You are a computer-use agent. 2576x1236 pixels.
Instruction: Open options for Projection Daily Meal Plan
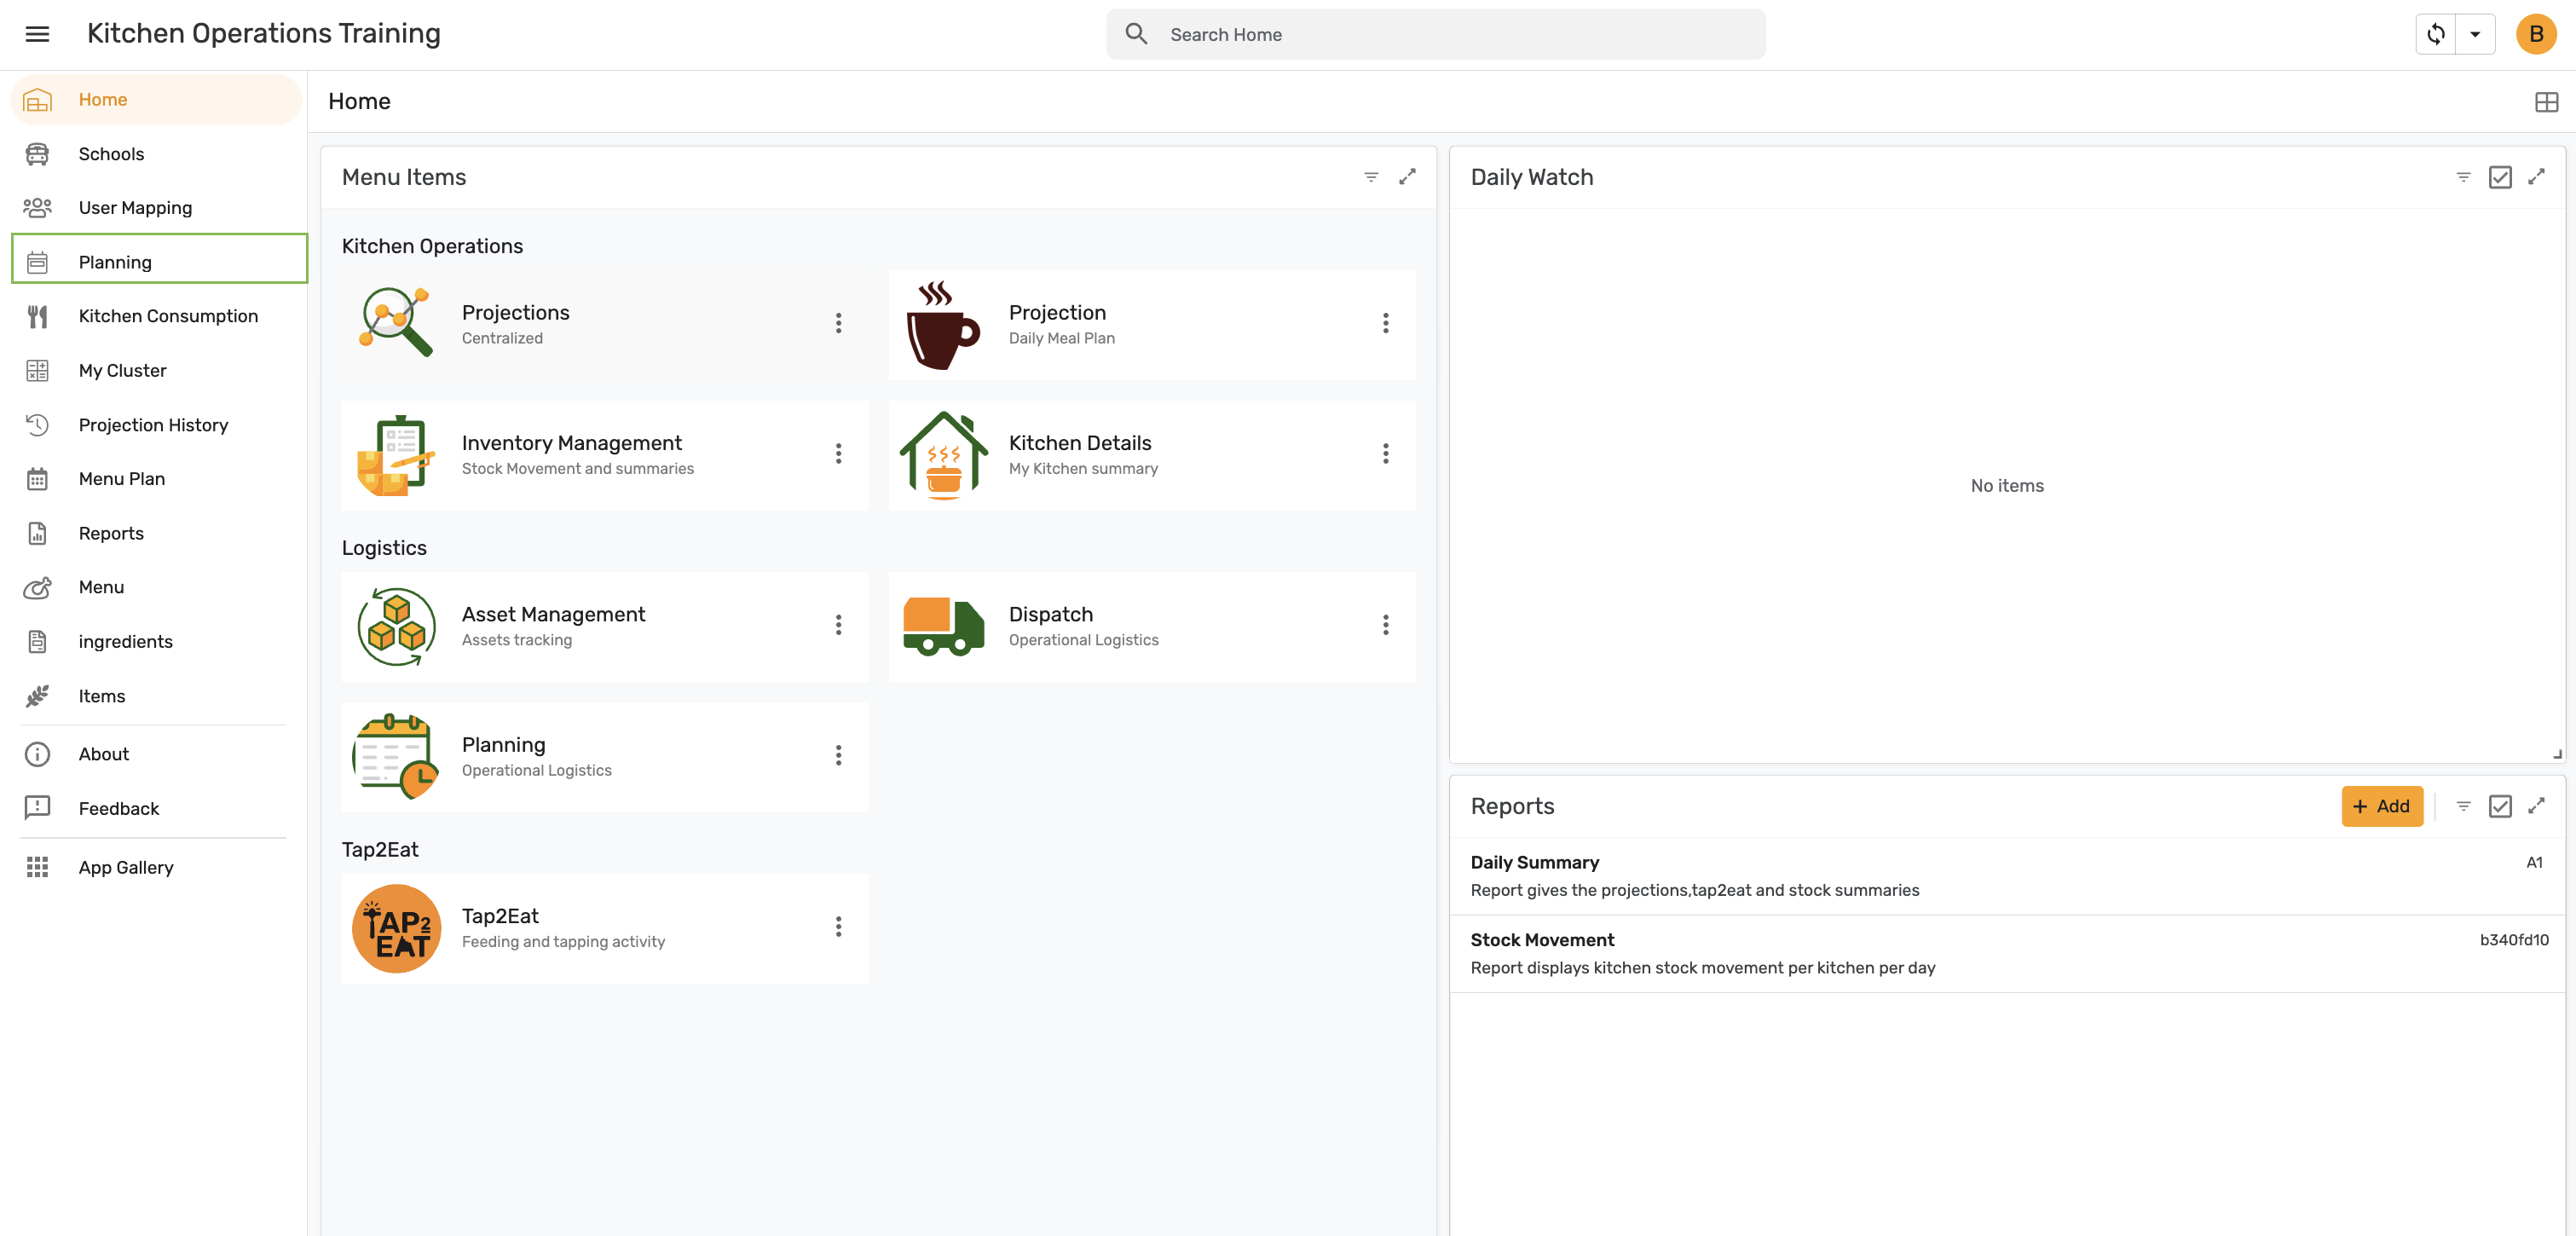click(1385, 323)
